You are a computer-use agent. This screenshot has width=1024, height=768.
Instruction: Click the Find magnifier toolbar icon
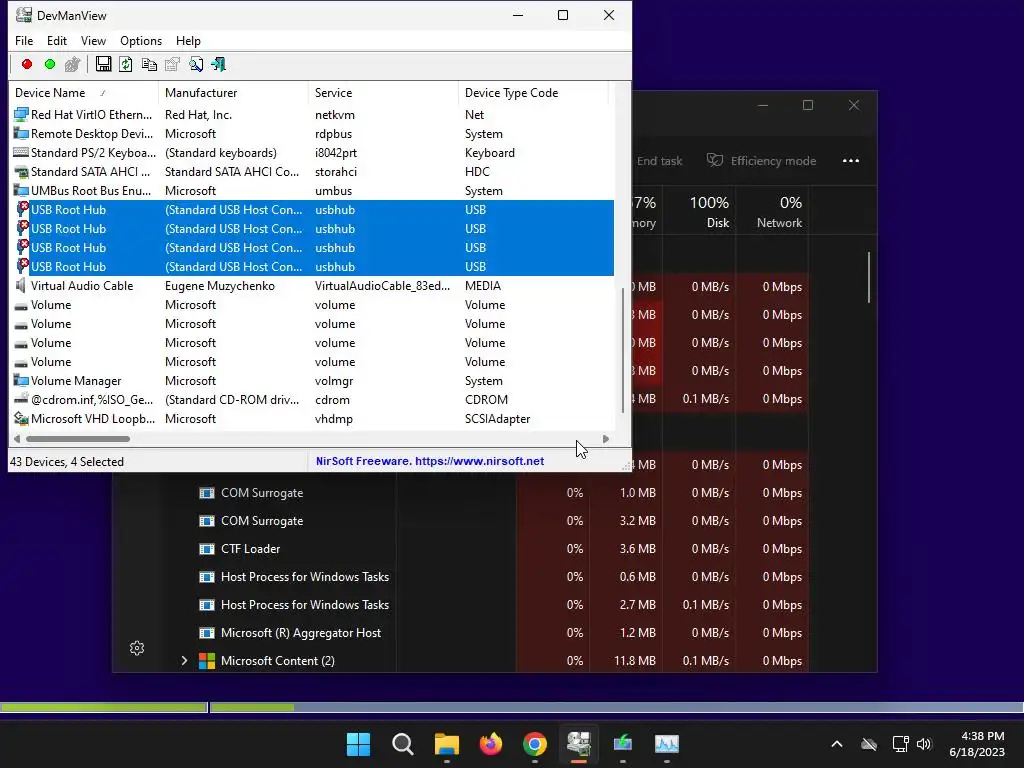coord(195,64)
